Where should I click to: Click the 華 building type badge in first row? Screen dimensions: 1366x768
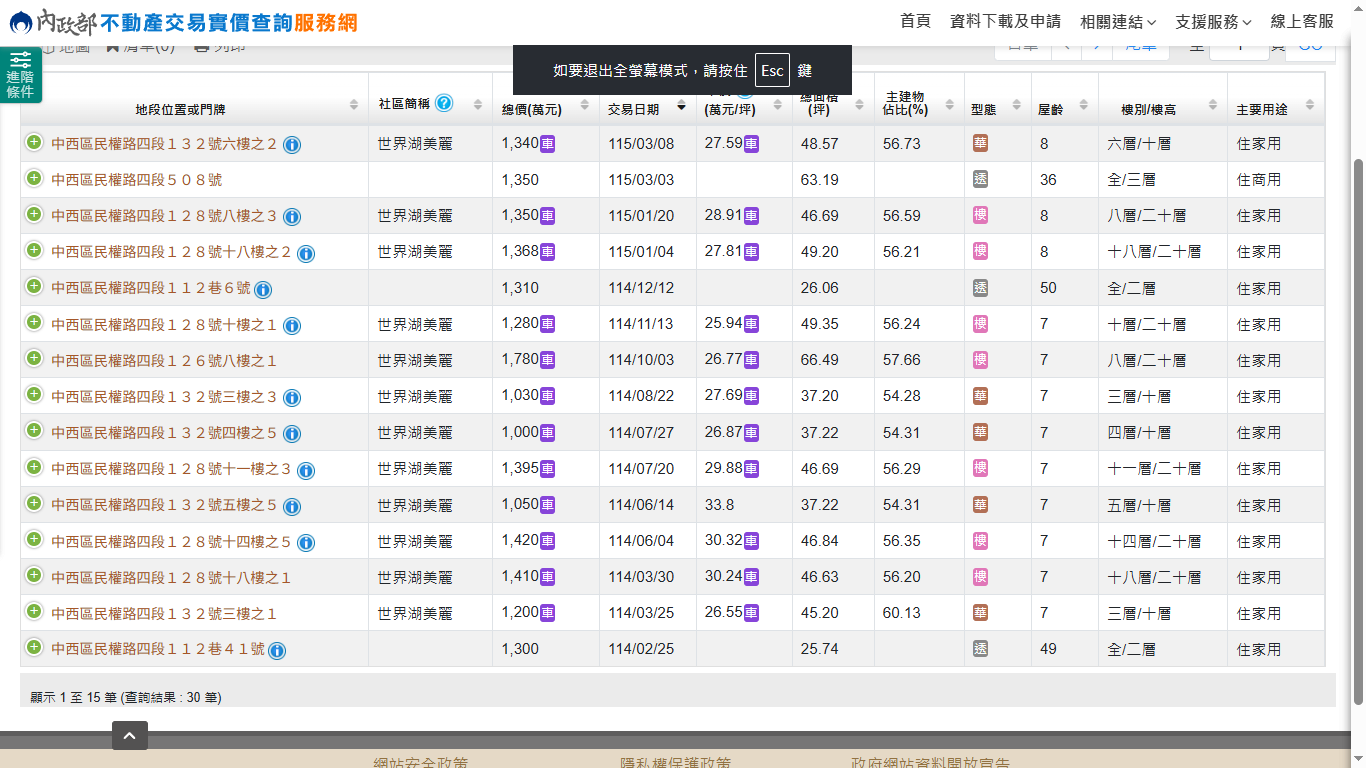pos(980,144)
